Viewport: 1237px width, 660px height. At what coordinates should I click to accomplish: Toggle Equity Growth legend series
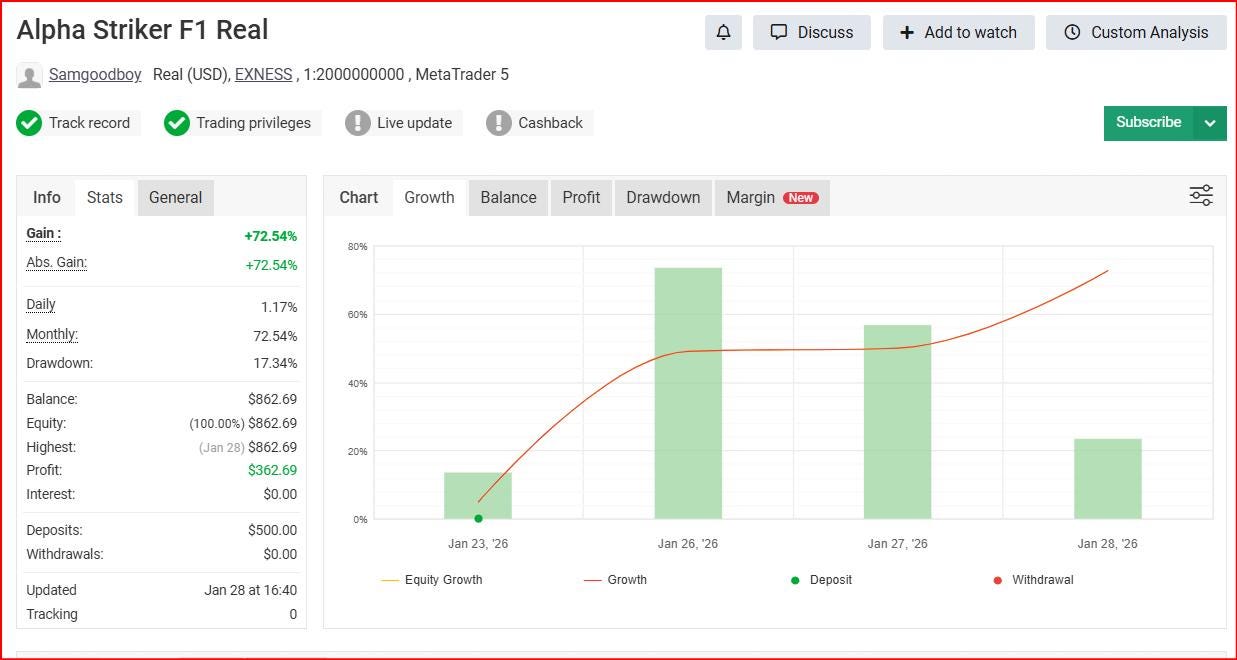[x=432, y=580]
